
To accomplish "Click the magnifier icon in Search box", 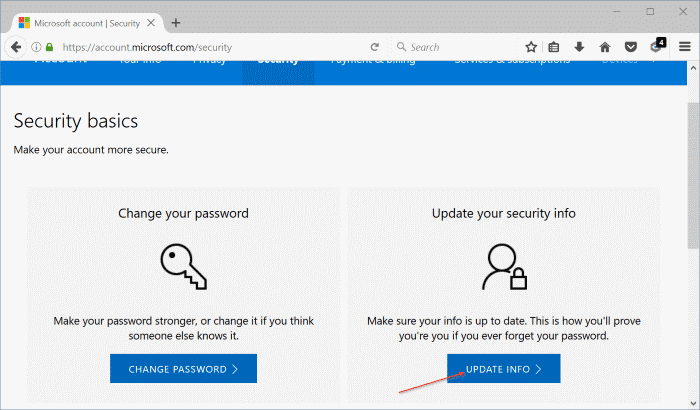I will click(401, 46).
